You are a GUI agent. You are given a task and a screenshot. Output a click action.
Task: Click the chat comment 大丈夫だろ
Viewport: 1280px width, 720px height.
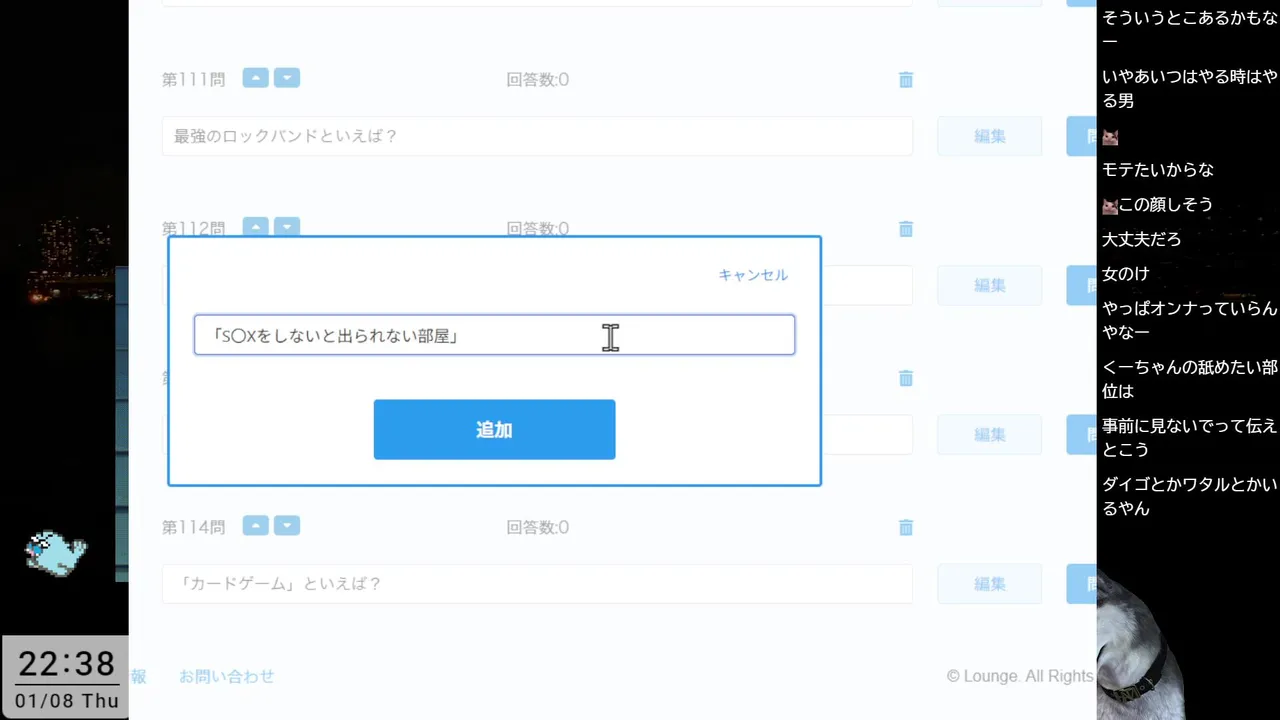(1141, 239)
